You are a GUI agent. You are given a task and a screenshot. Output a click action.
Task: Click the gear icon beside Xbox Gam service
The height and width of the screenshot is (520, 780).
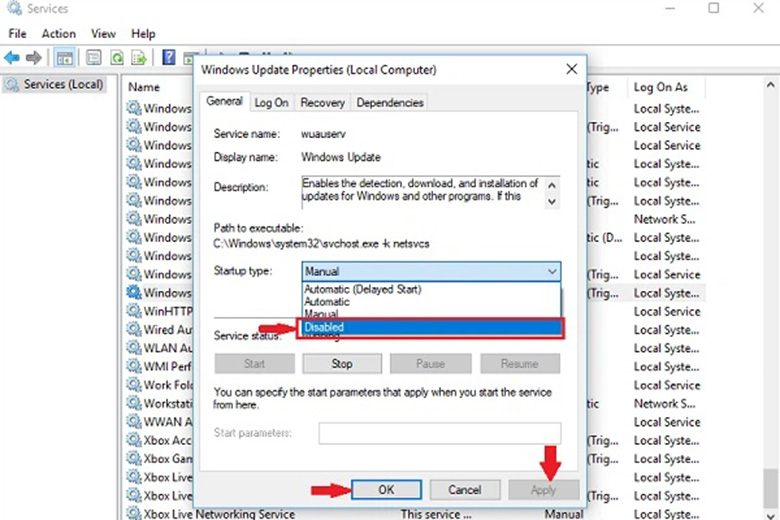click(x=133, y=458)
